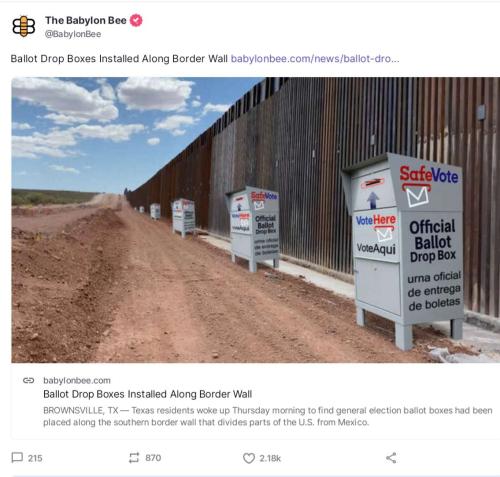Visit the @BabylonBee handle
This screenshot has width=500, height=477.
tap(73, 34)
